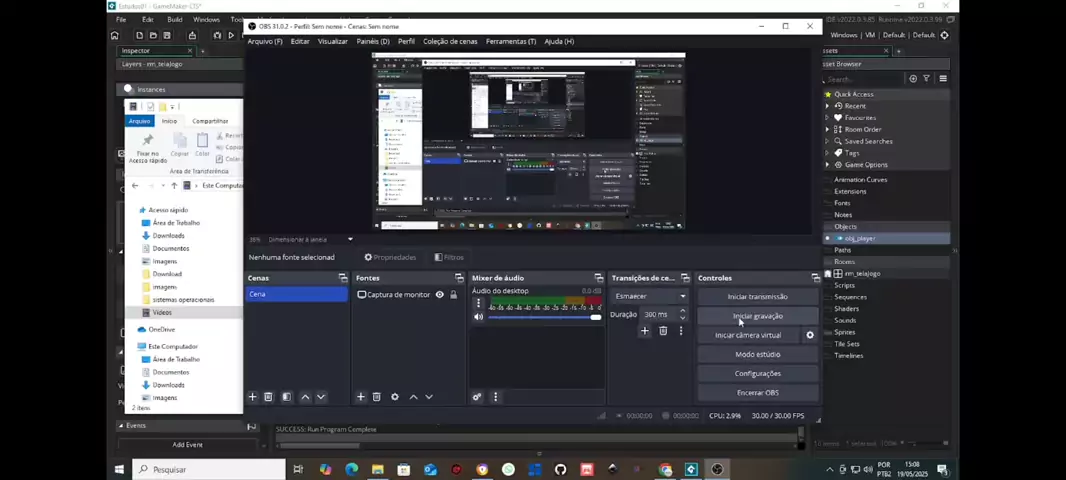Click the virtual camera settings gear

pyautogui.click(x=810, y=335)
